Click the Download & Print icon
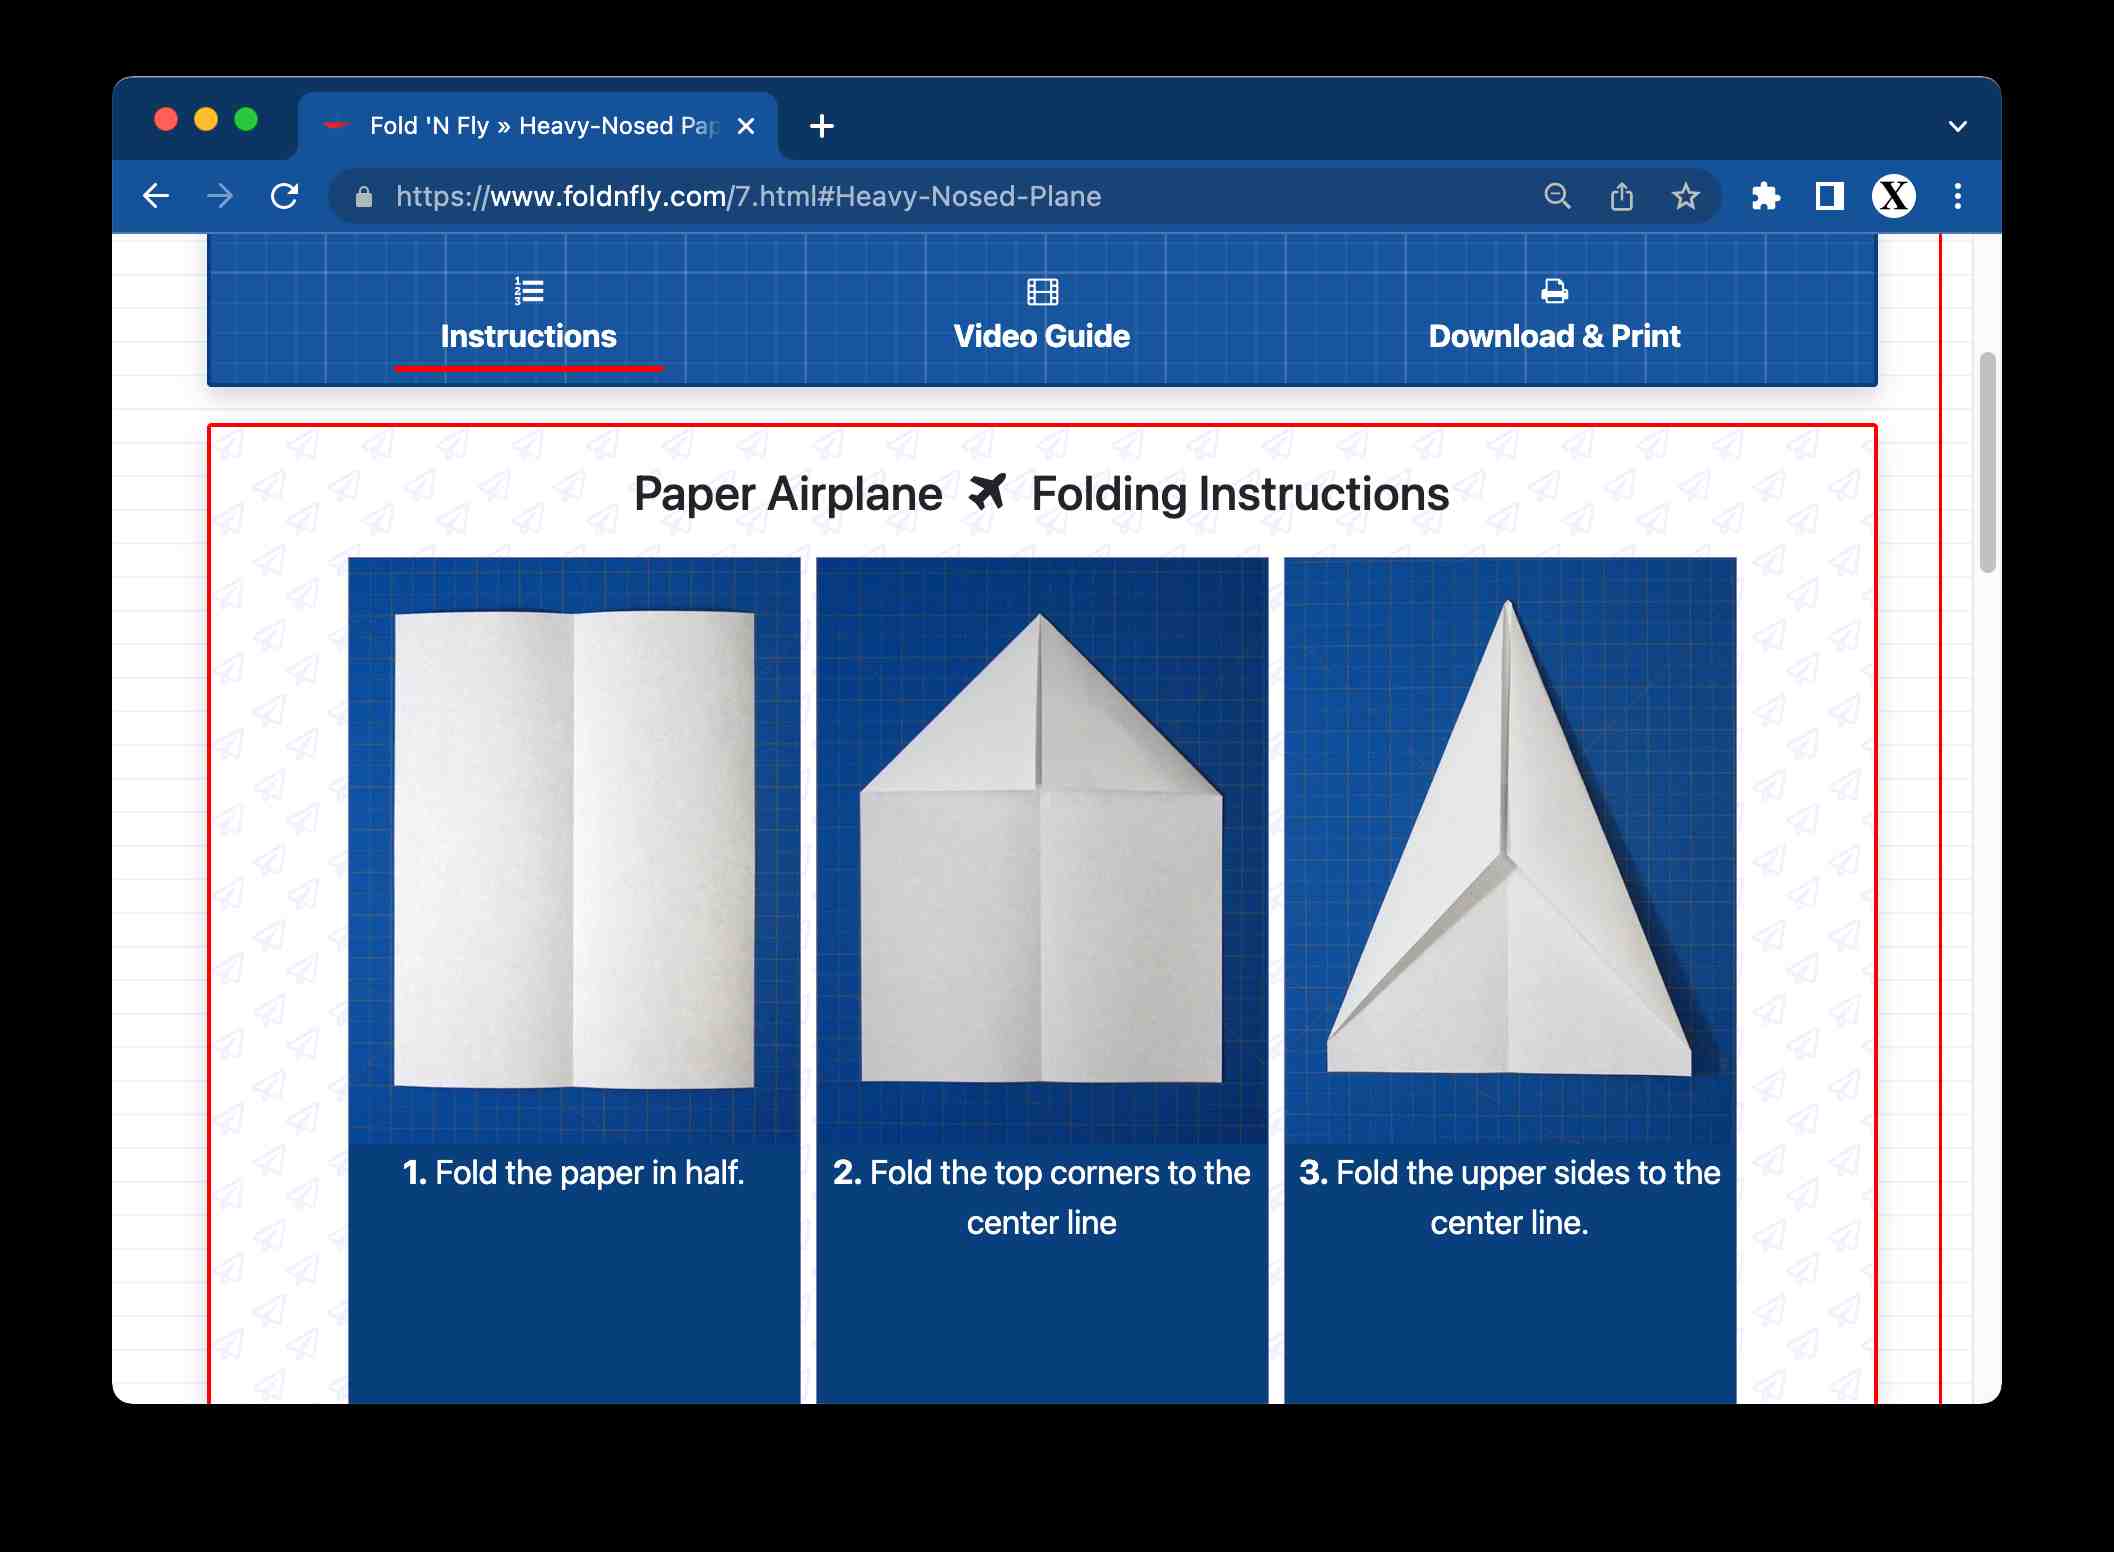The width and height of the screenshot is (2114, 1552). (1551, 292)
